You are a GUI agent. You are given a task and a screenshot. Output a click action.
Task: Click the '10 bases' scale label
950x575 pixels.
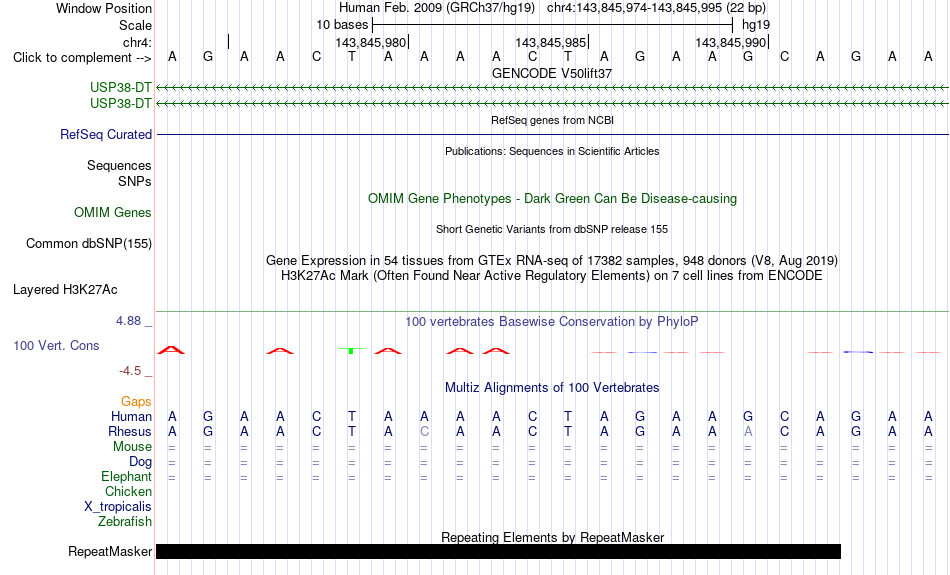pos(342,25)
